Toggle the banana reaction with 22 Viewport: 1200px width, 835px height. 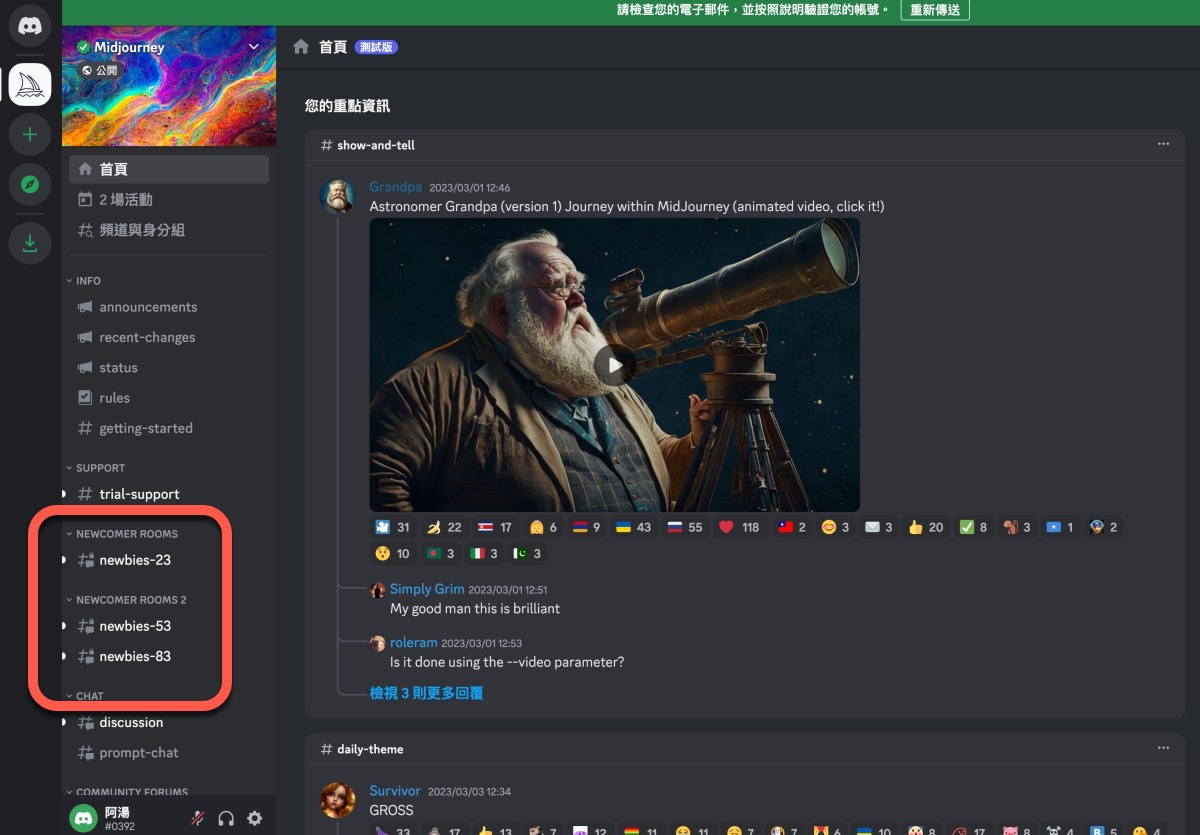pos(444,527)
